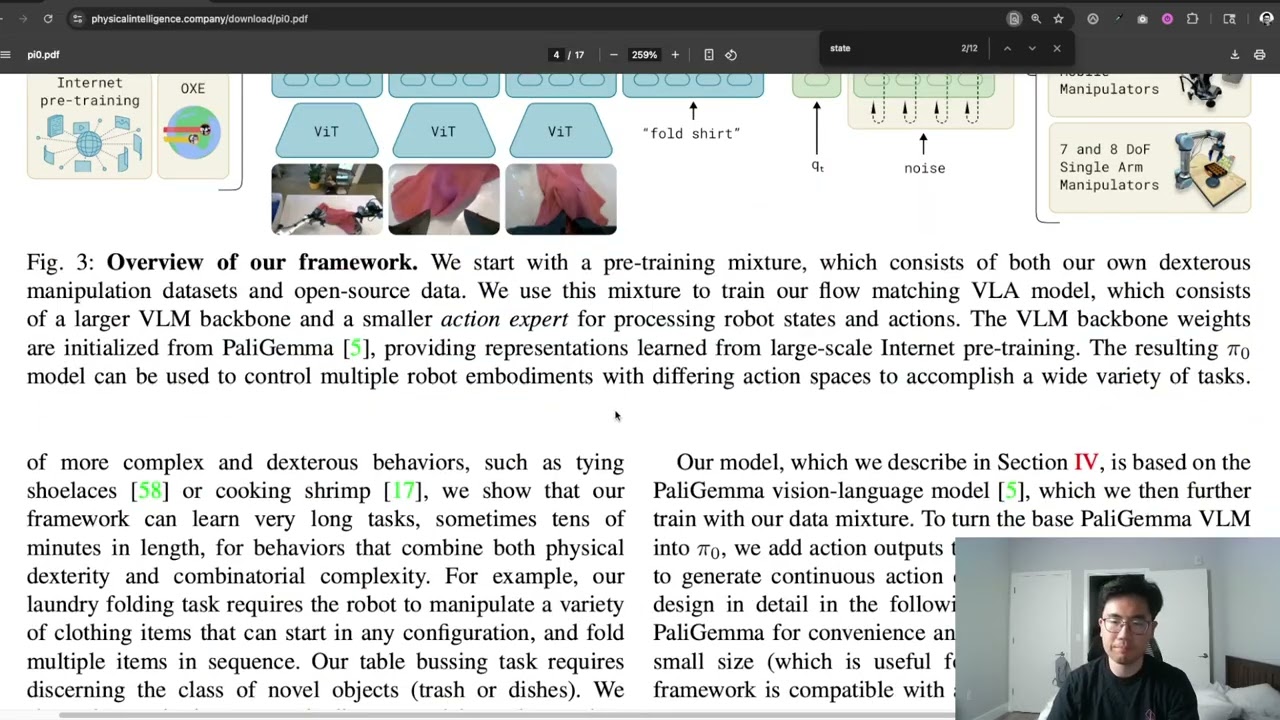Focus the find box containing 'state'
The width and height of the screenshot is (1280, 720).
(x=889, y=48)
